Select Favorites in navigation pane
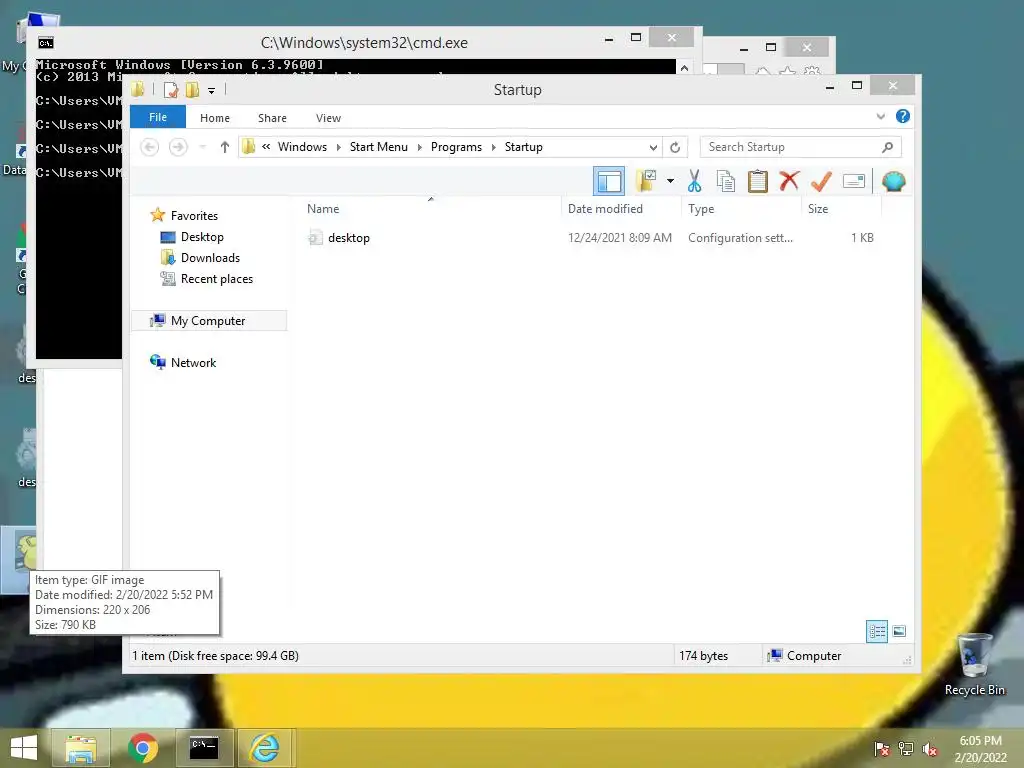Viewport: 1024px width, 768px height. click(x=194, y=216)
